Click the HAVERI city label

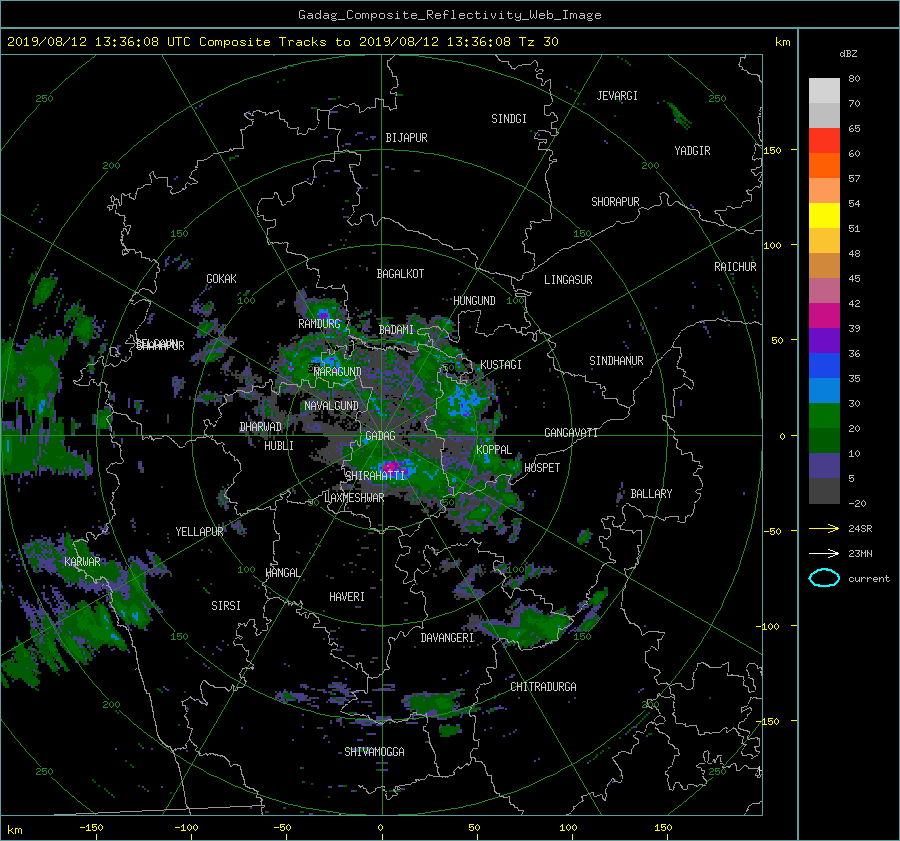347,598
